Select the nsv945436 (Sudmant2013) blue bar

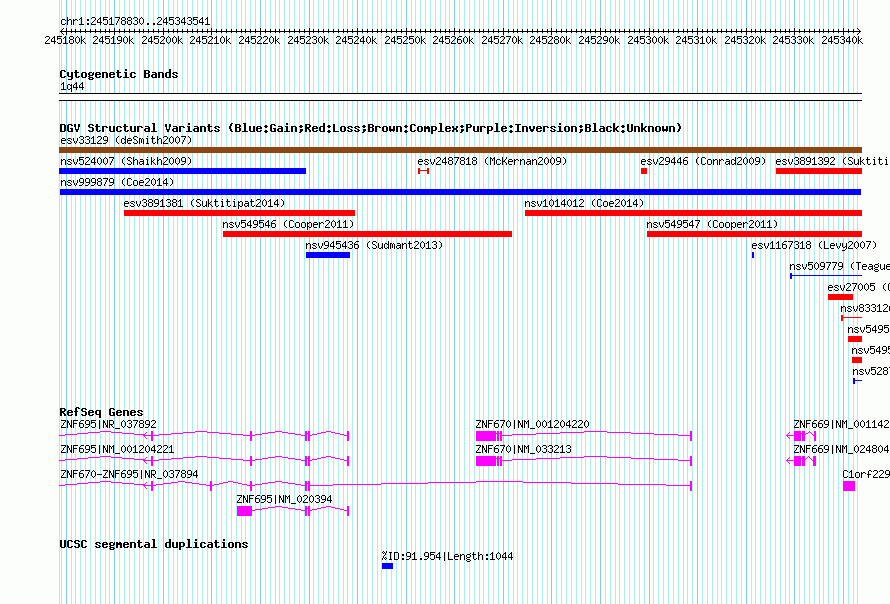pyautogui.click(x=328, y=255)
